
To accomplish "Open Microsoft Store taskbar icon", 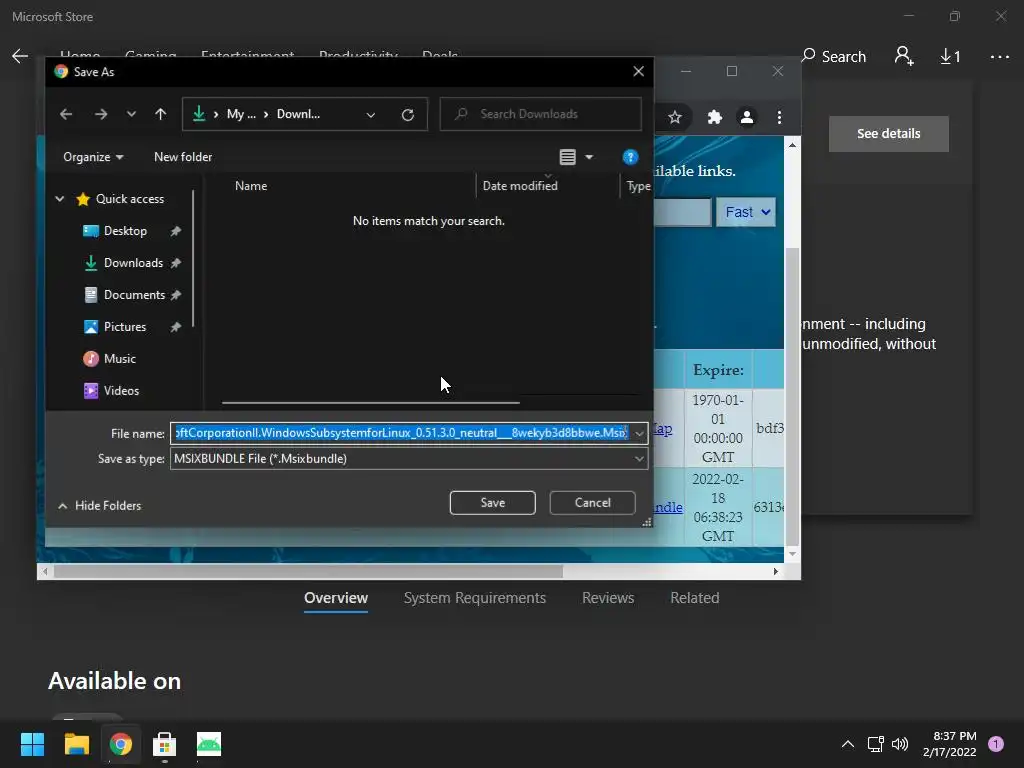I will coord(165,744).
